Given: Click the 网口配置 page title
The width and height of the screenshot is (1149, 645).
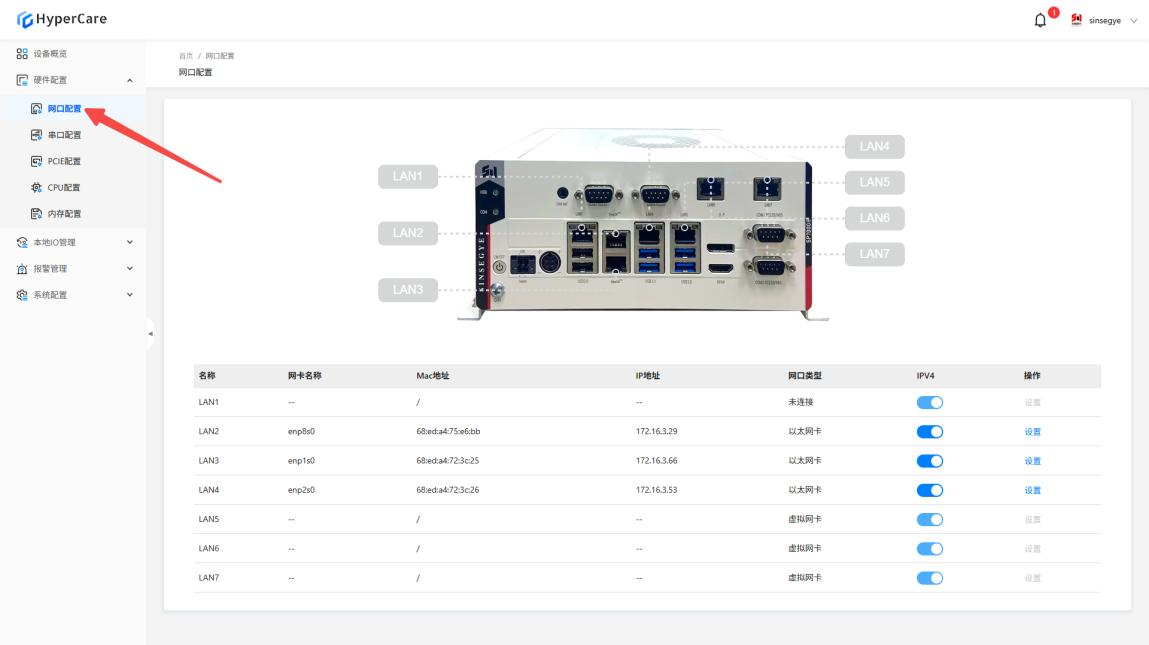Looking at the screenshot, I should pos(196,73).
